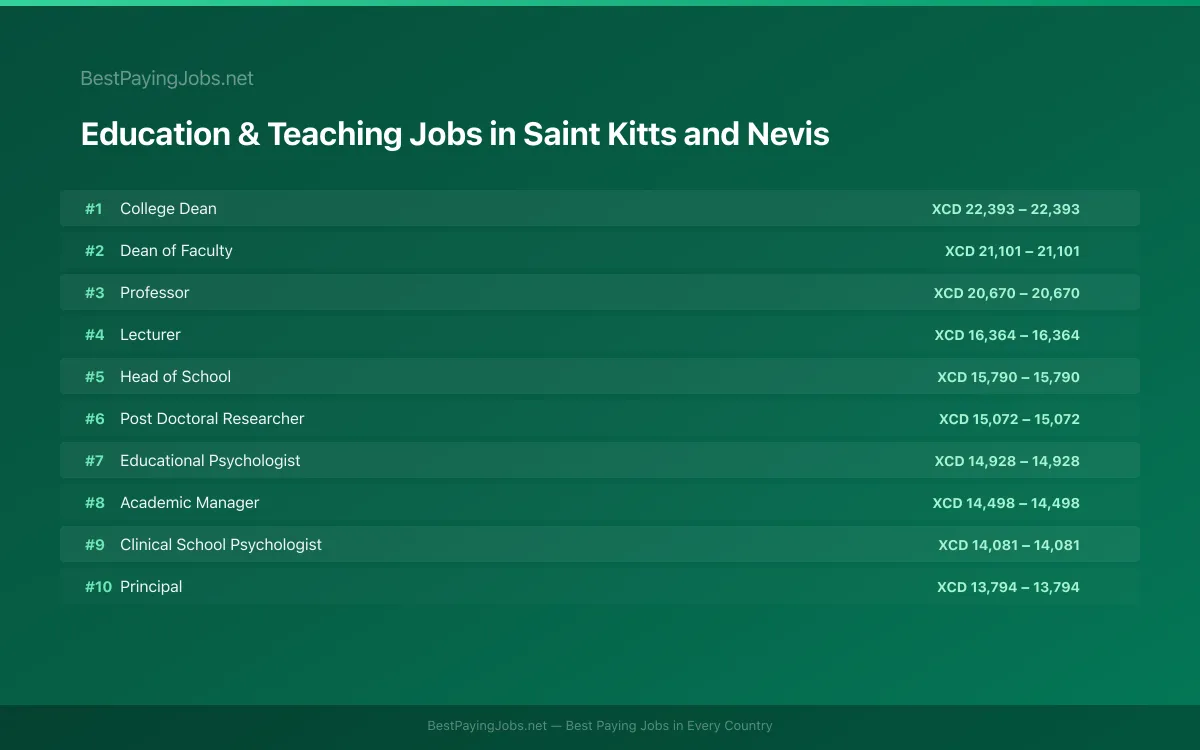Click salary XCD 15,790 – 15,790
Image resolution: width=1200 pixels, height=750 pixels.
point(1008,377)
